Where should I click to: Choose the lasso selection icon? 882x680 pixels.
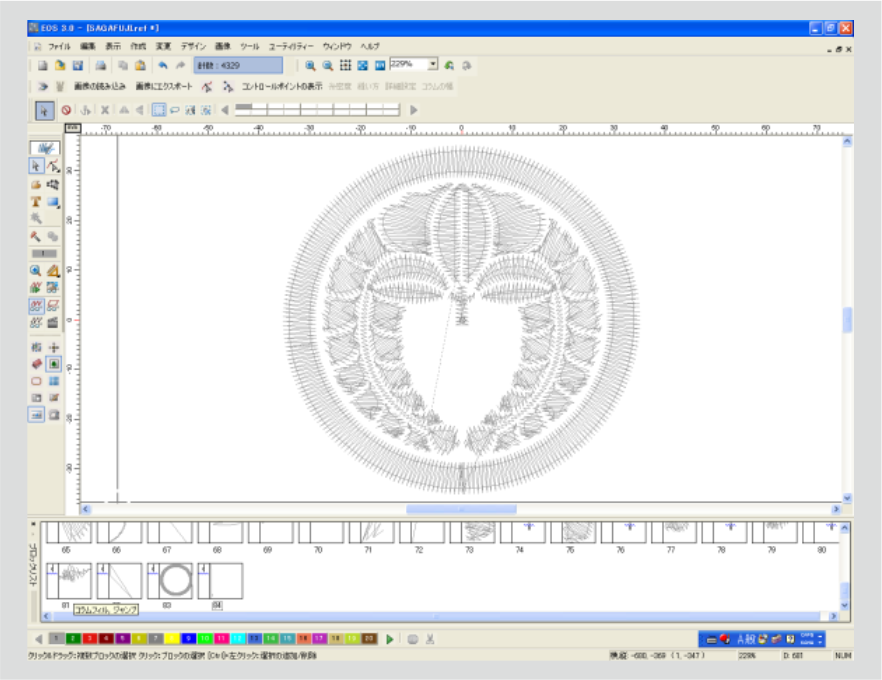[175, 110]
